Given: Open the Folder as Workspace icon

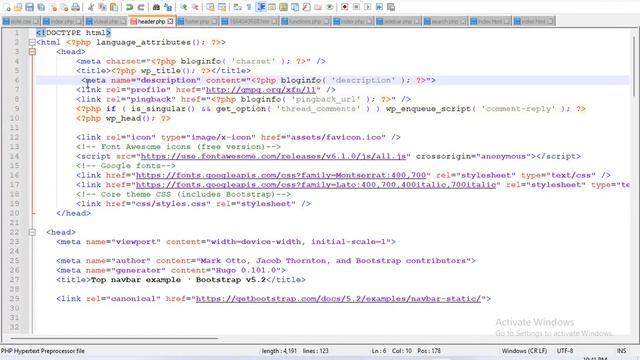Looking at the screenshot, I should tap(318, 7).
